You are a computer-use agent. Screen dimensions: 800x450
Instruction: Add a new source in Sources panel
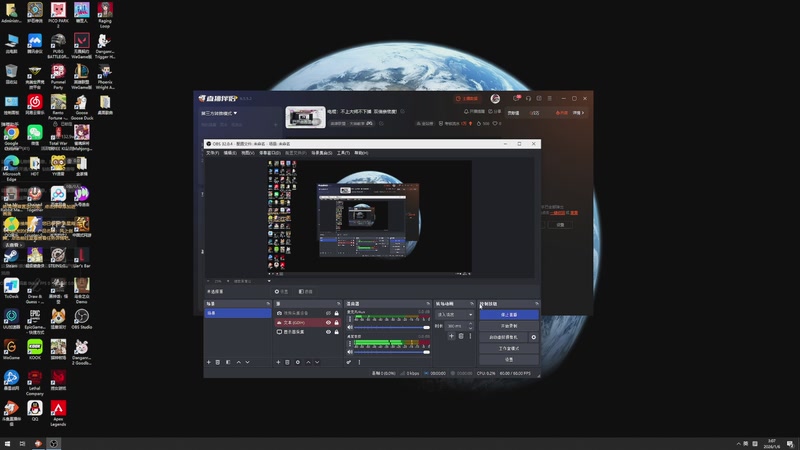point(278,362)
